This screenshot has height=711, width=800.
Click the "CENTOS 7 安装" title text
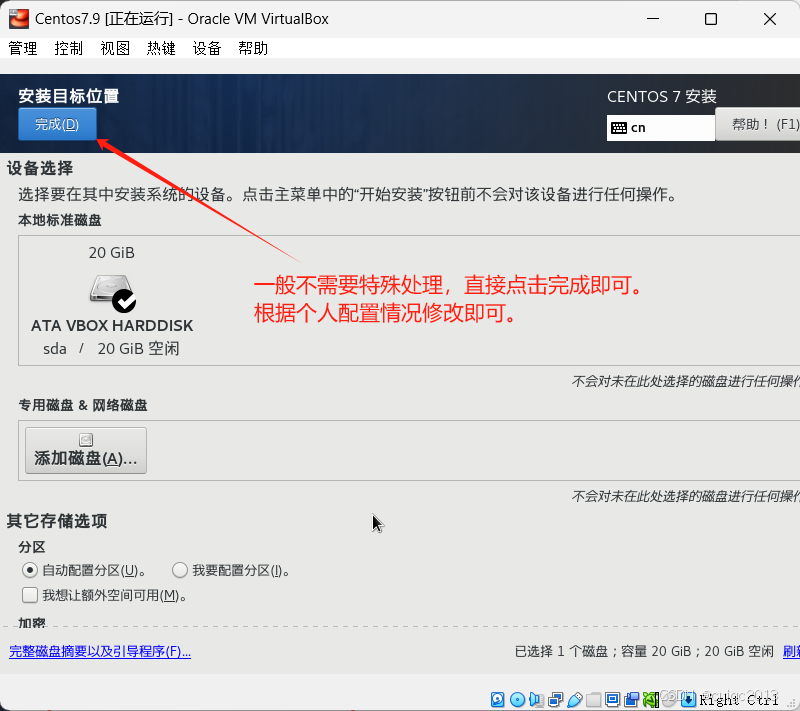coord(662,96)
